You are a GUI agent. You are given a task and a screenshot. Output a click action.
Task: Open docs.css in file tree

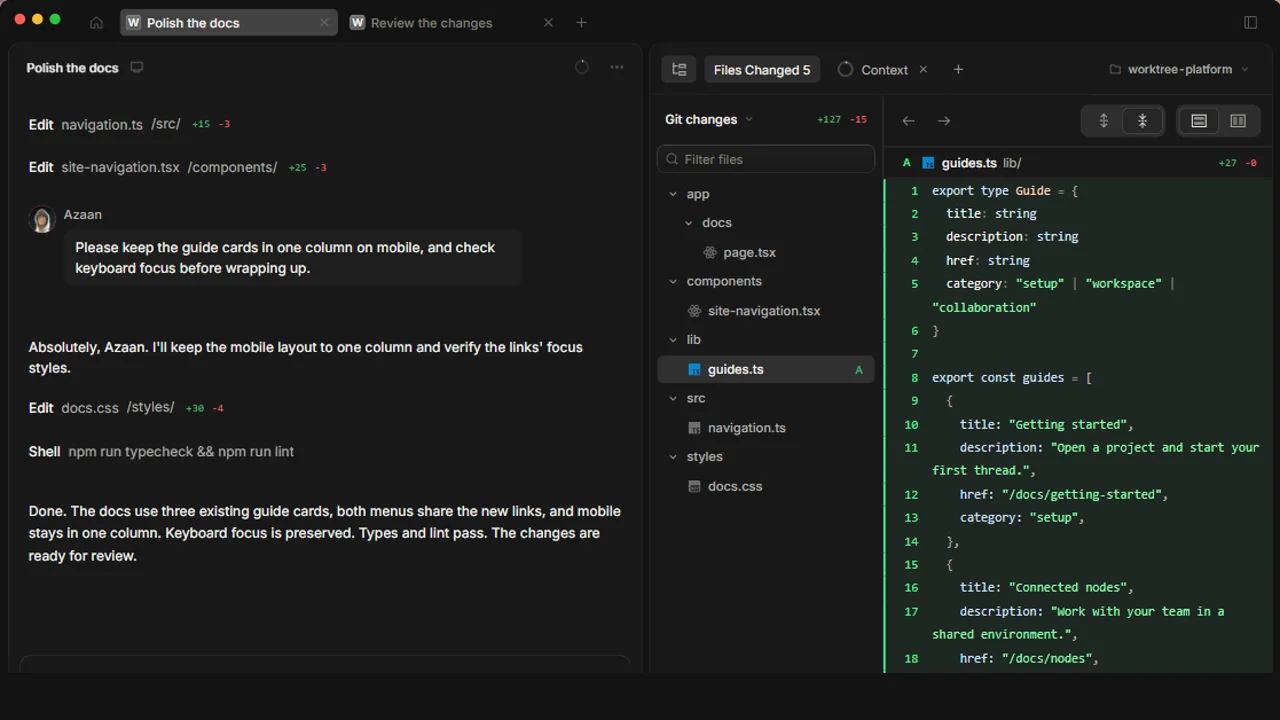click(x=766, y=486)
